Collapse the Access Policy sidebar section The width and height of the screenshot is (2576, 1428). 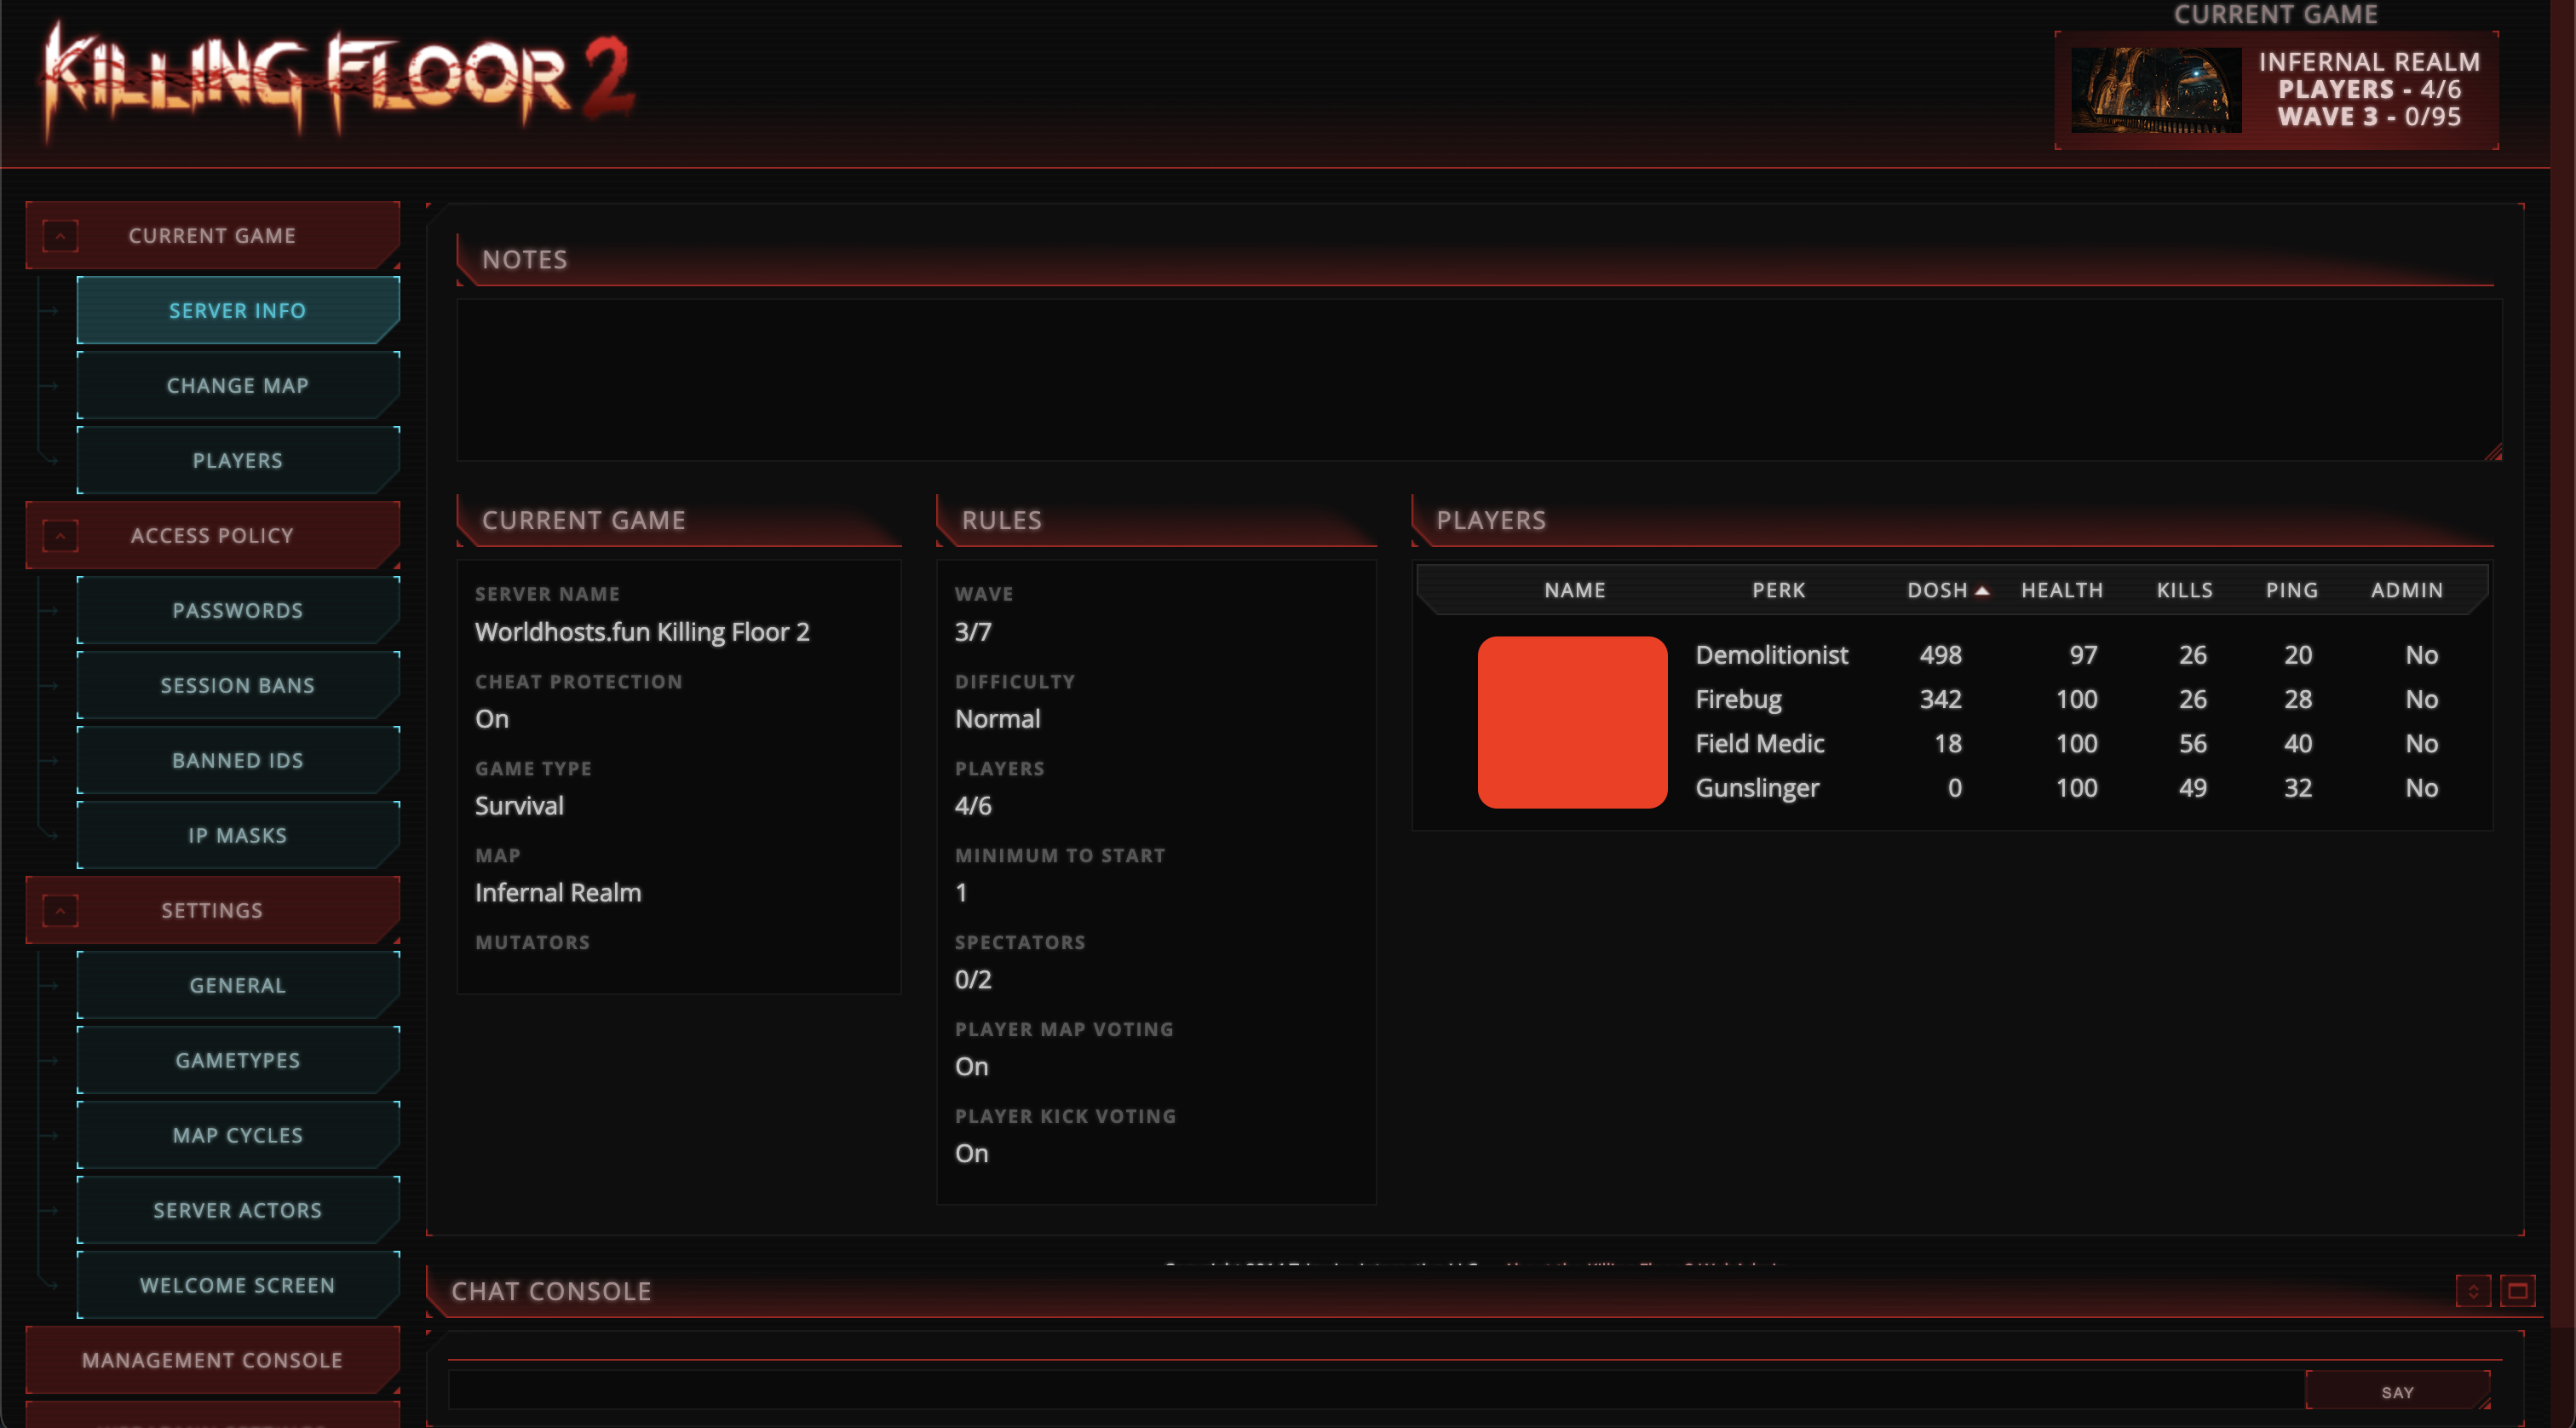pos(60,536)
